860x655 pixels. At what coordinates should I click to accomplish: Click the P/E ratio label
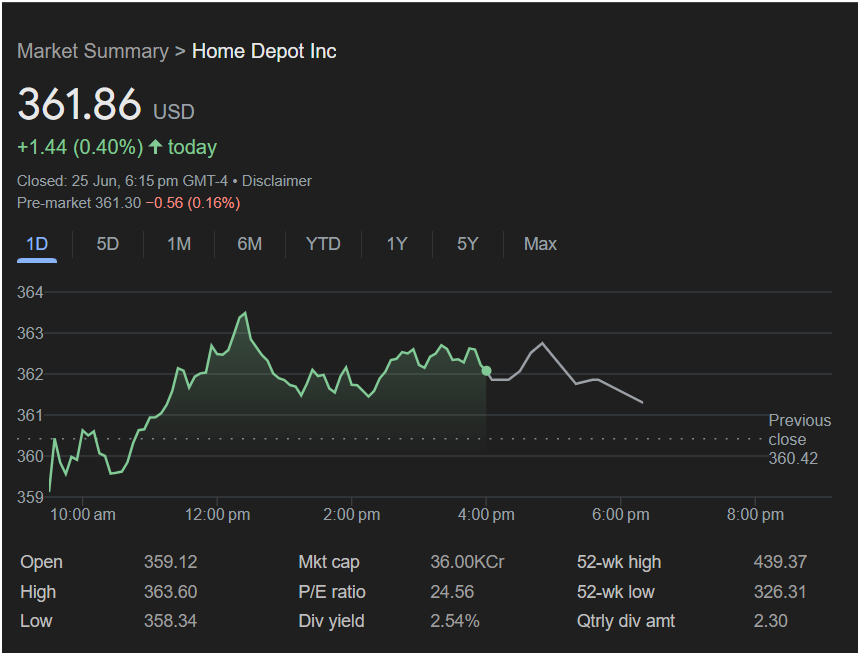[332, 592]
